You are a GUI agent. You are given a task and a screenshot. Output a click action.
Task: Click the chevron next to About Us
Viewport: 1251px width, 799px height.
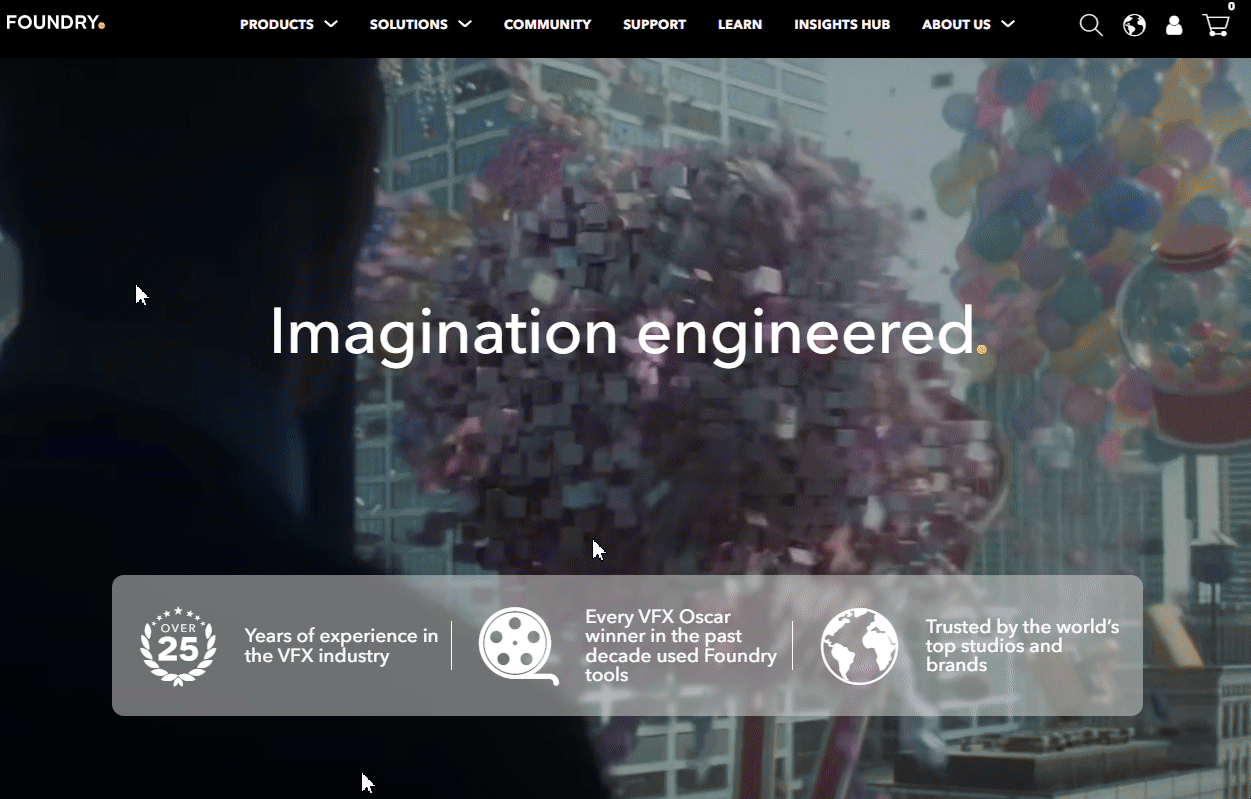click(x=1009, y=24)
